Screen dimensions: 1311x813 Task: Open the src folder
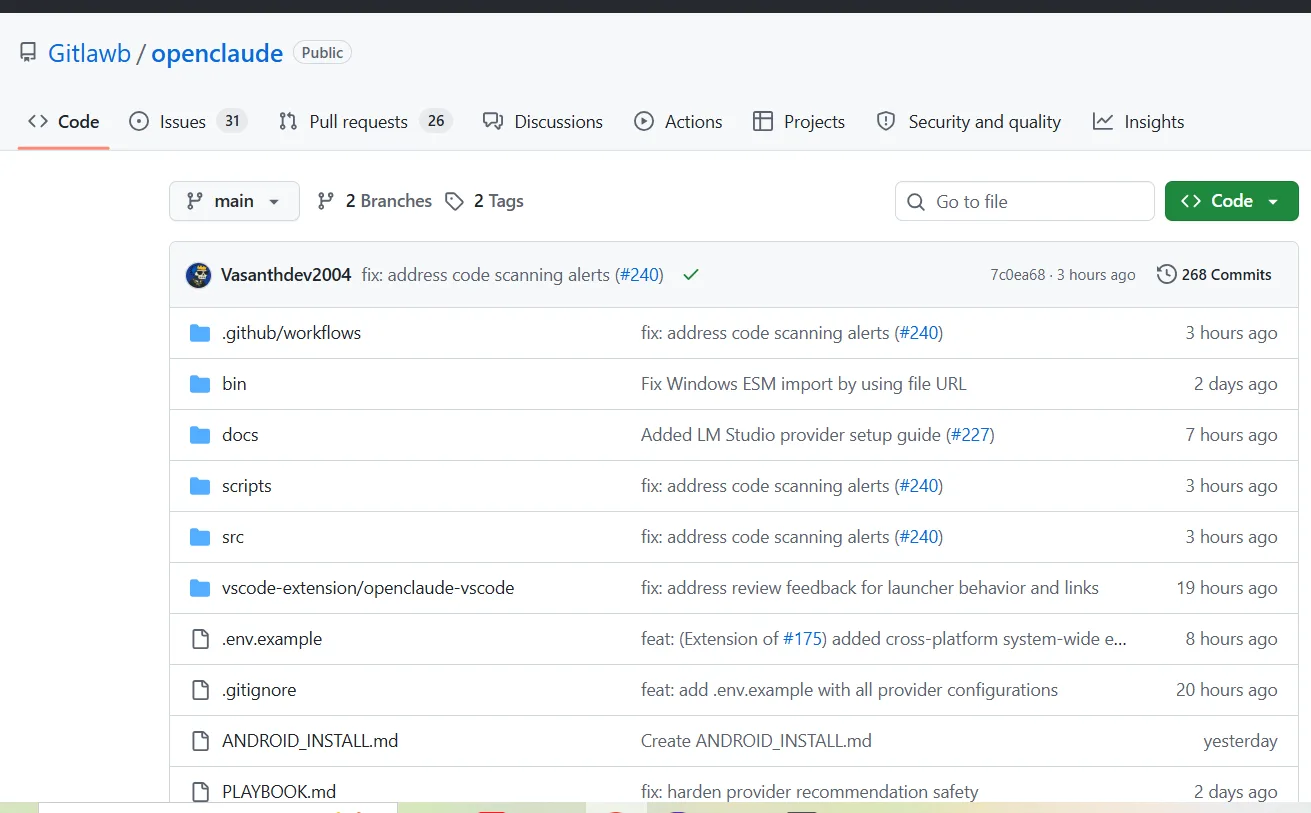pyautogui.click(x=233, y=537)
